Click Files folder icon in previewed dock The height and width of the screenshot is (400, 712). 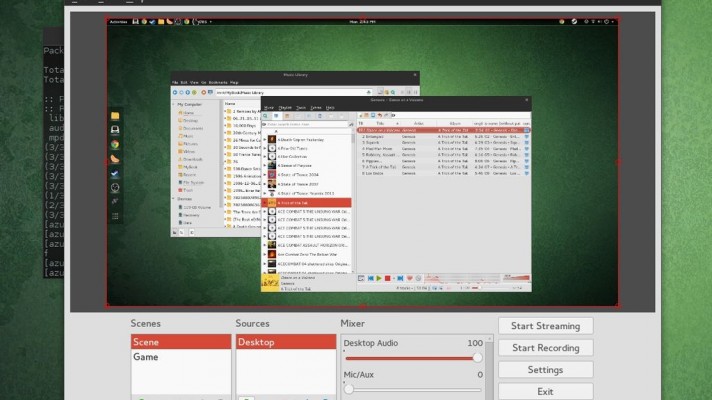pyautogui.click(x=115, y=116)
